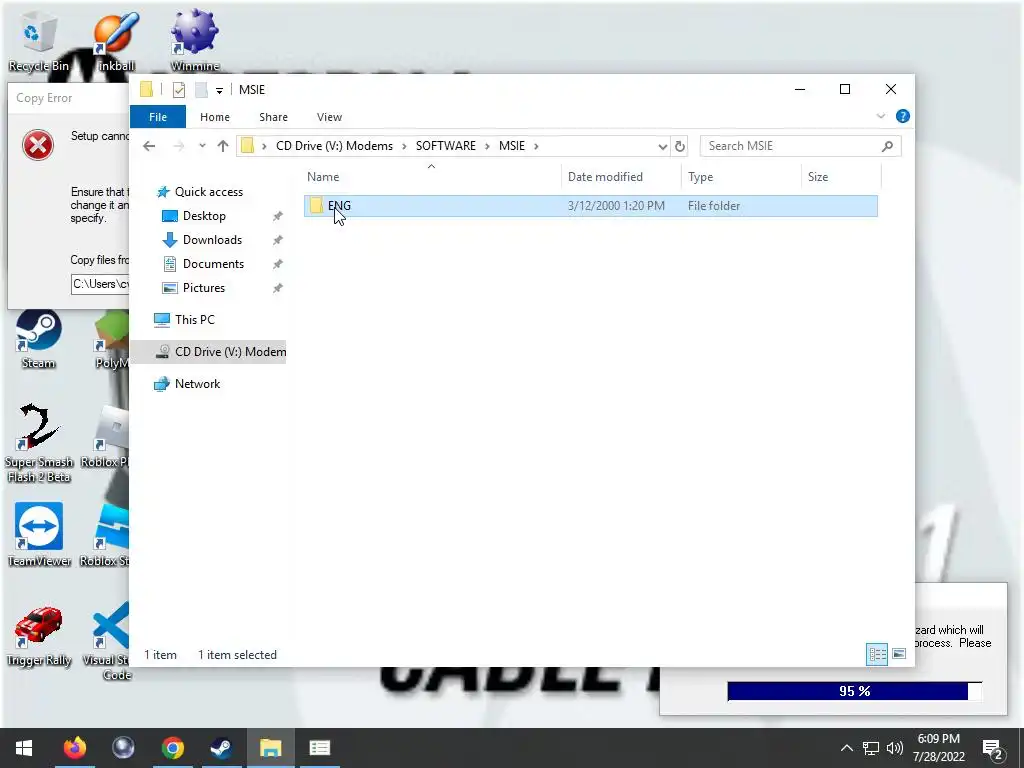Launch the inkball desktop shortcut
The image size is (1024, 768).
[116, 42]
